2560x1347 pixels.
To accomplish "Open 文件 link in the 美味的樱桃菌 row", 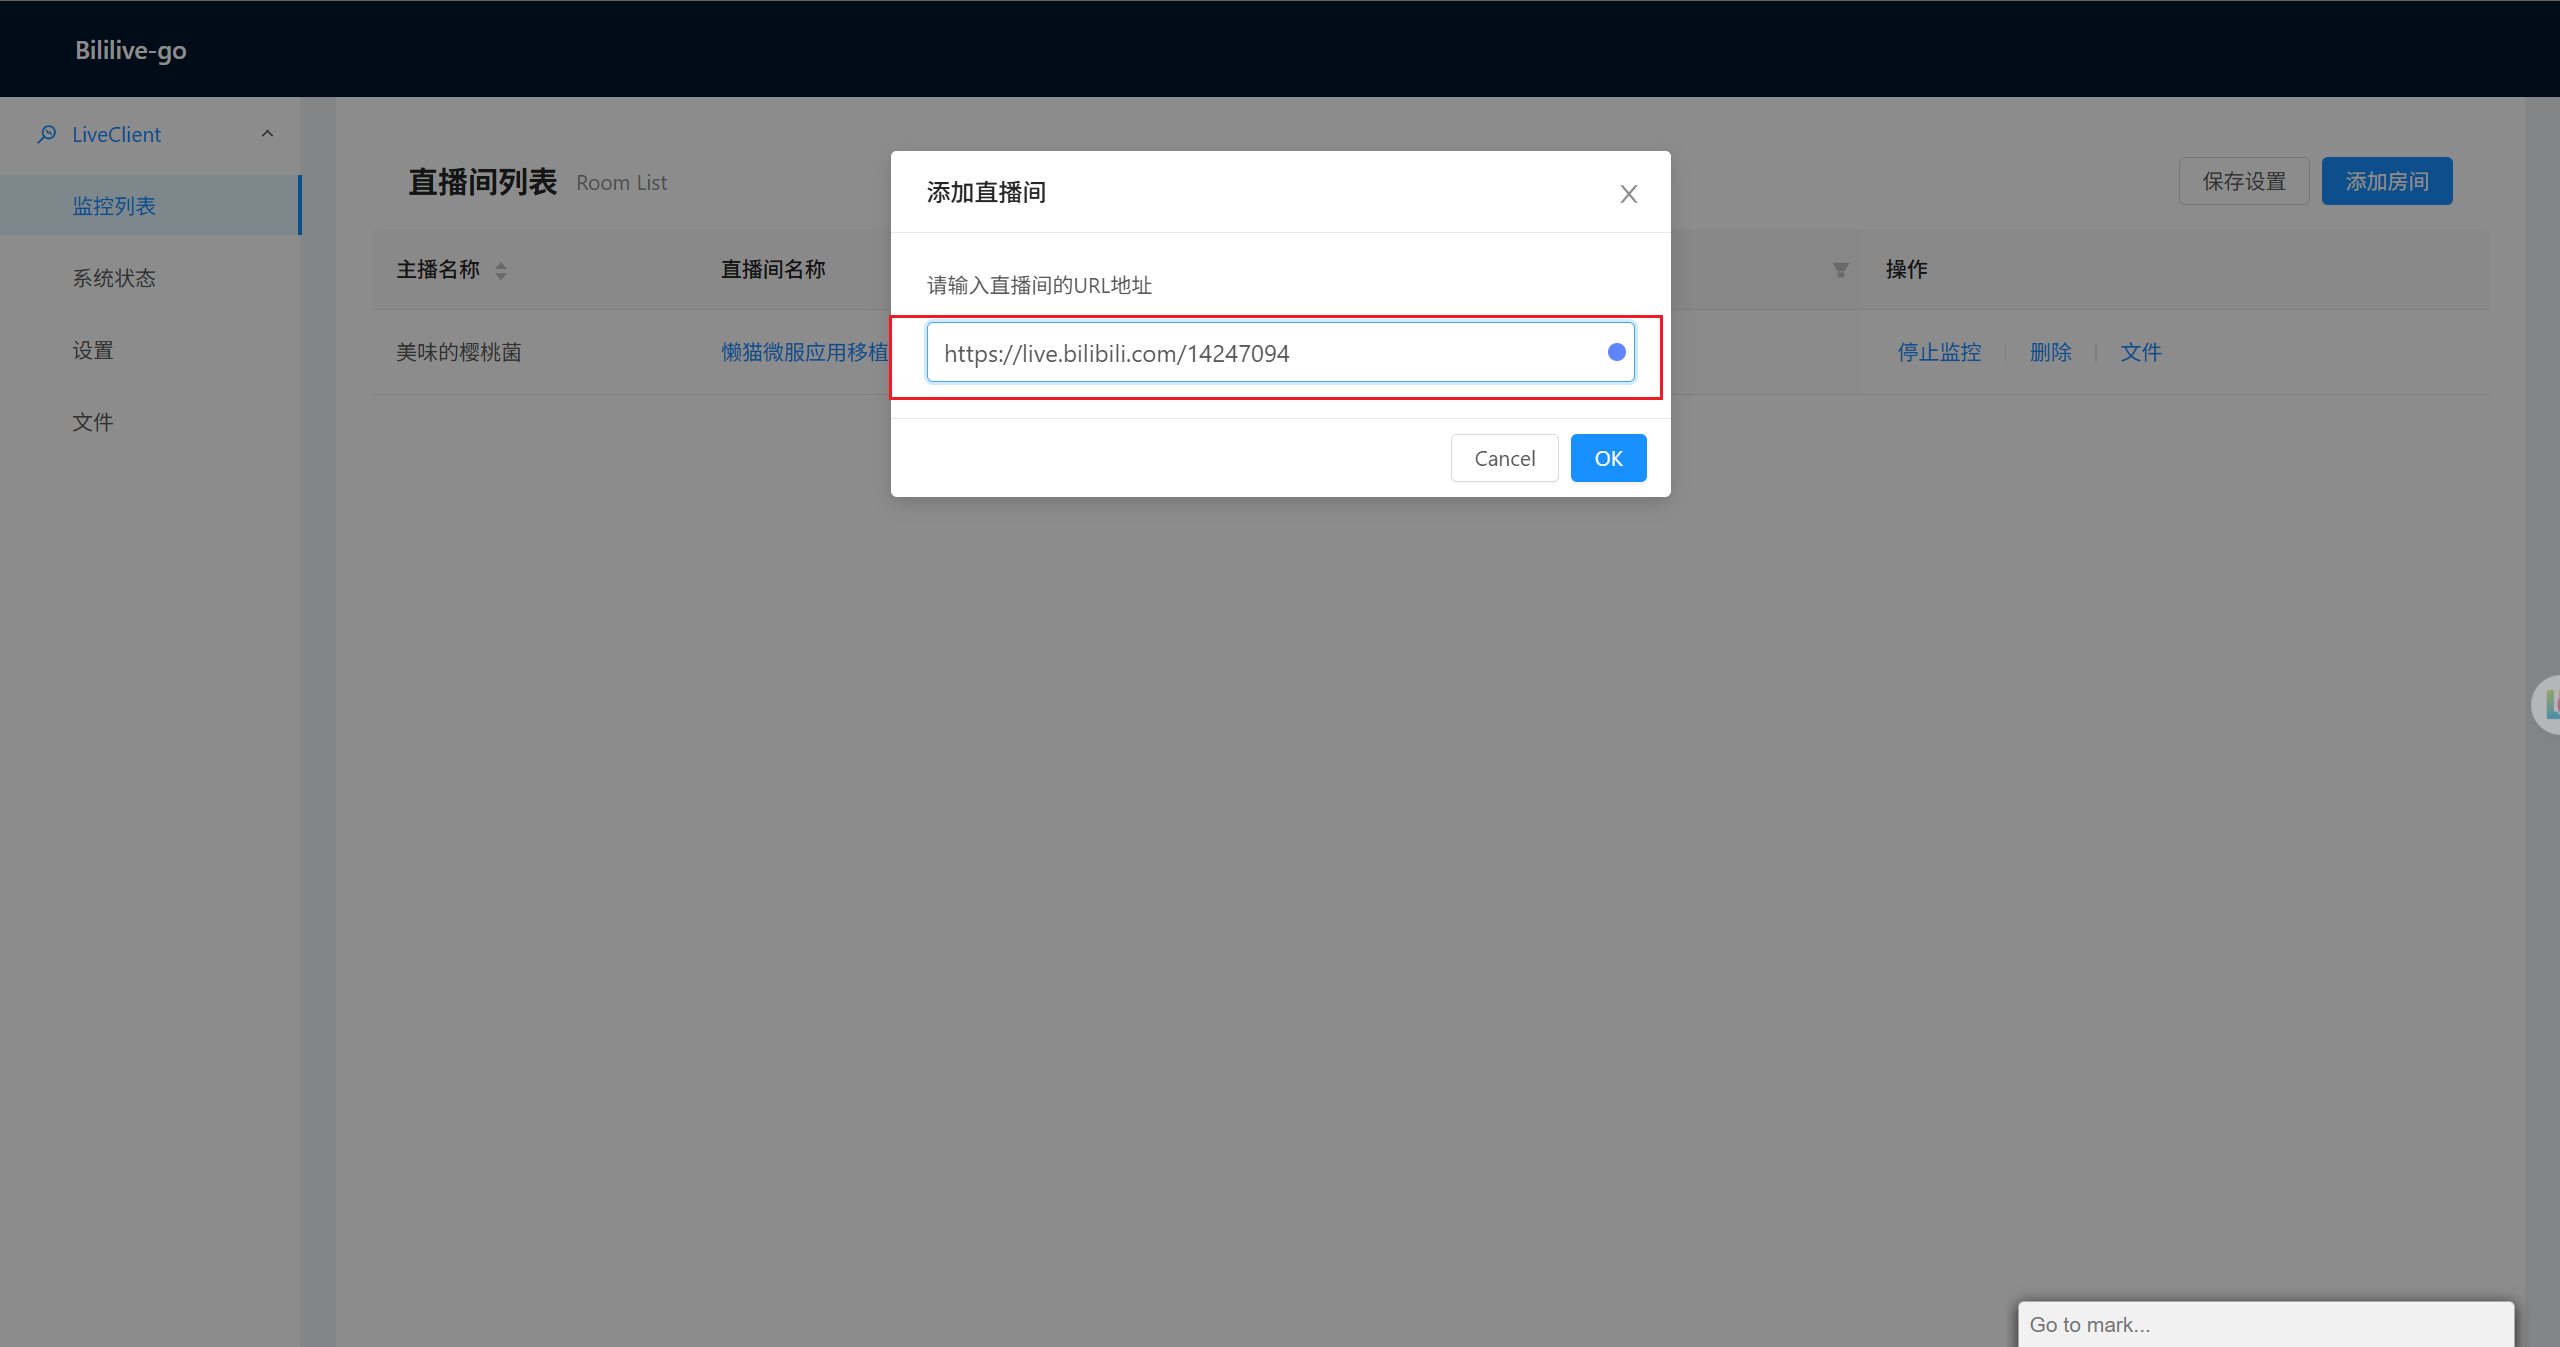I will (x=2141, y=352).
